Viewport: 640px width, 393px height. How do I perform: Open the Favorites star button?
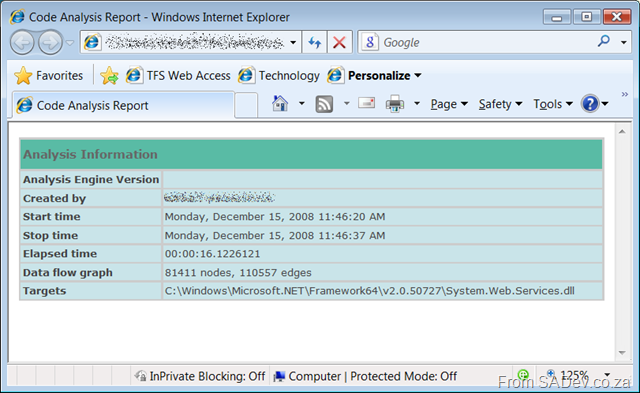pyautogui.click(x=49, y=75)
